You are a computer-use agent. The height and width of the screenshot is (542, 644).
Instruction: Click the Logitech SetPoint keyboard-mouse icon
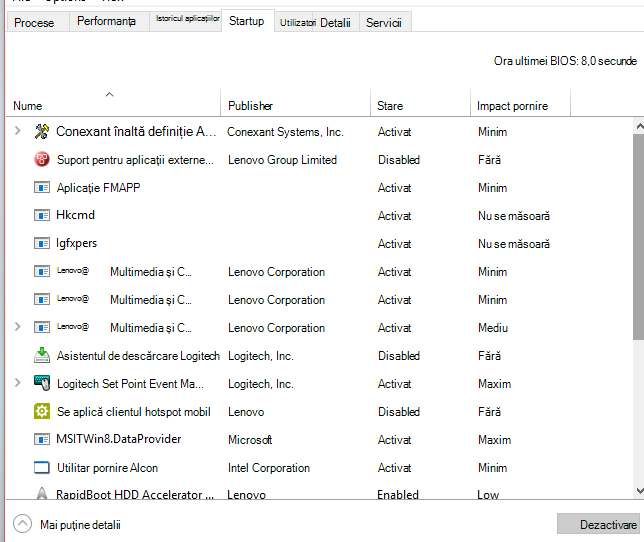pyautogui.click(x=42, y=383)
